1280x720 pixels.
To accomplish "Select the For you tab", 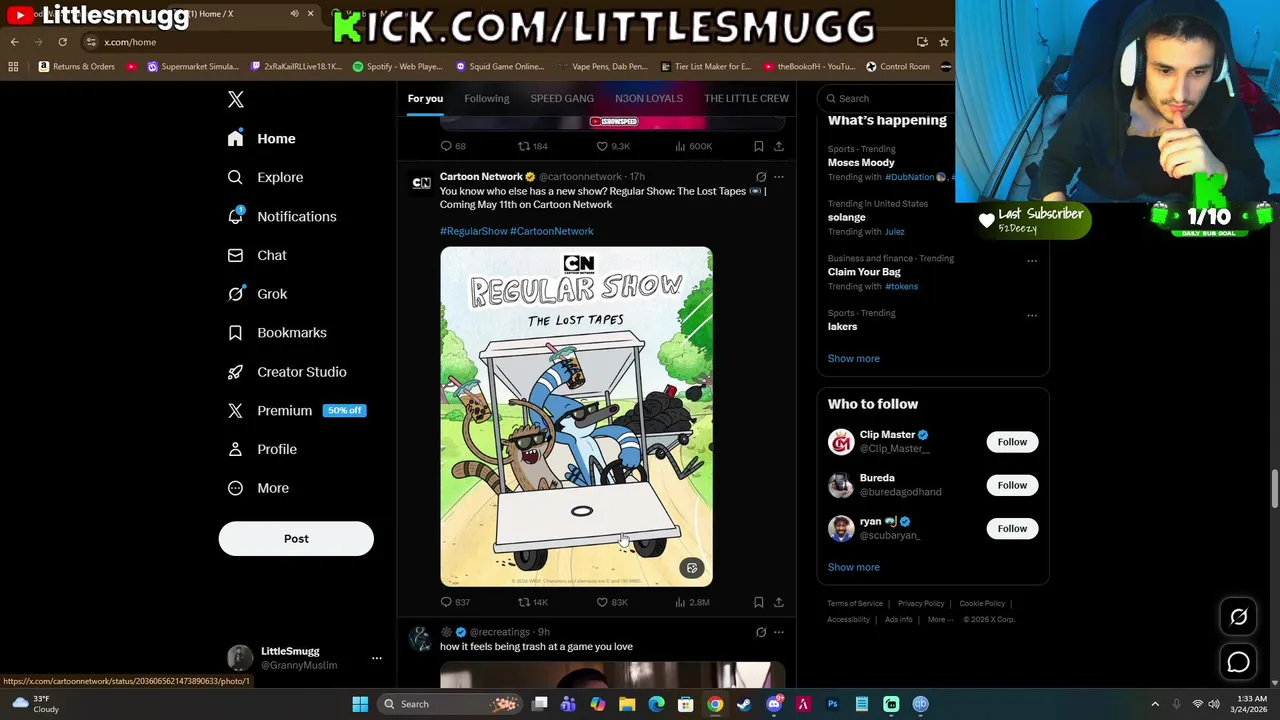I will tap(425, 98).
